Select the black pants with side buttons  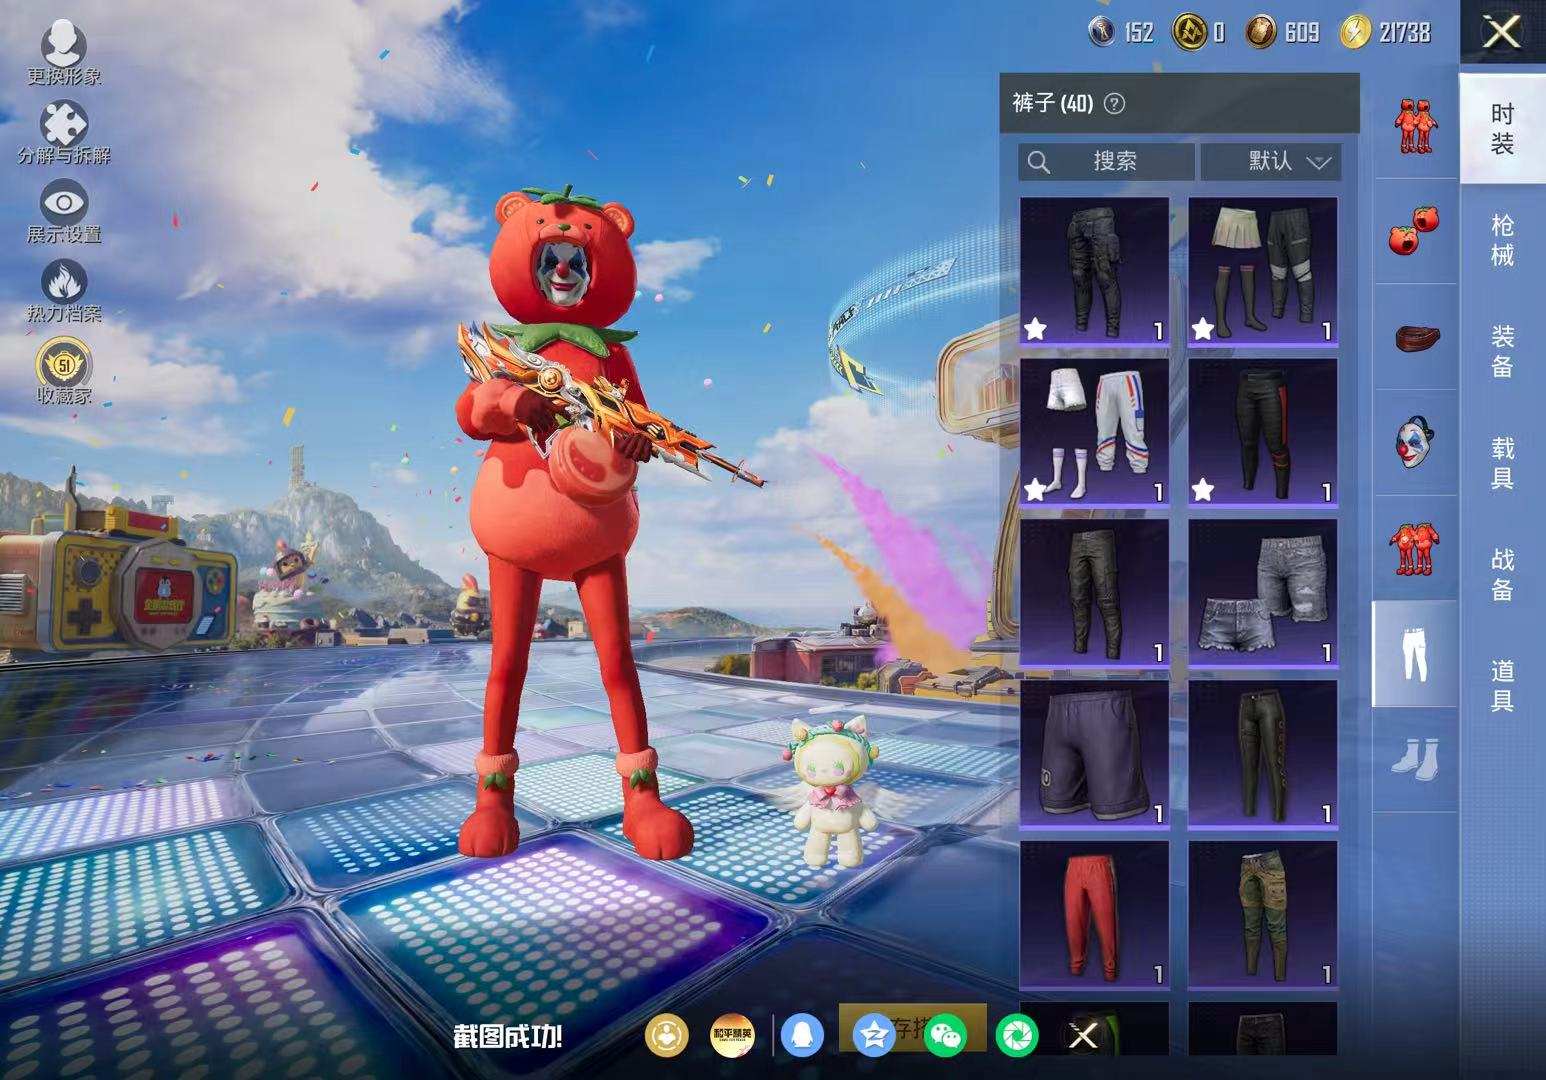[1263, 754]
